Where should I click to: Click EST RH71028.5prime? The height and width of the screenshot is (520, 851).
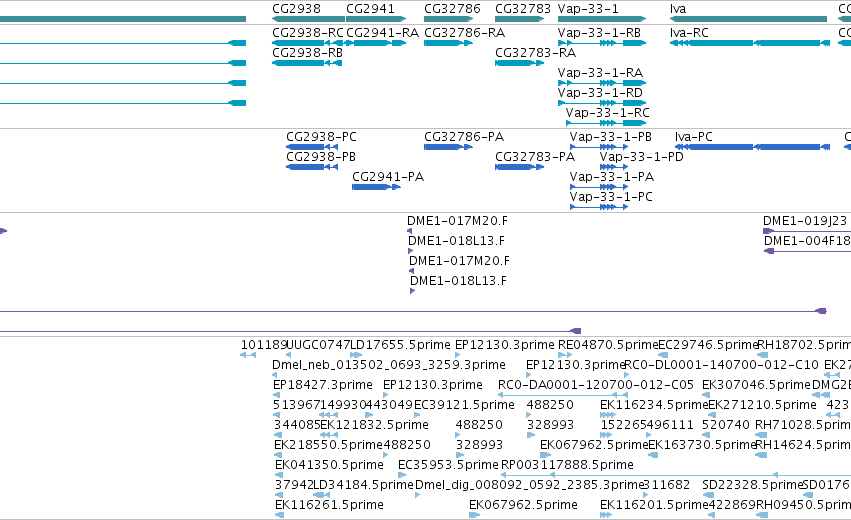pyautogui.click(x=803, y=425)
